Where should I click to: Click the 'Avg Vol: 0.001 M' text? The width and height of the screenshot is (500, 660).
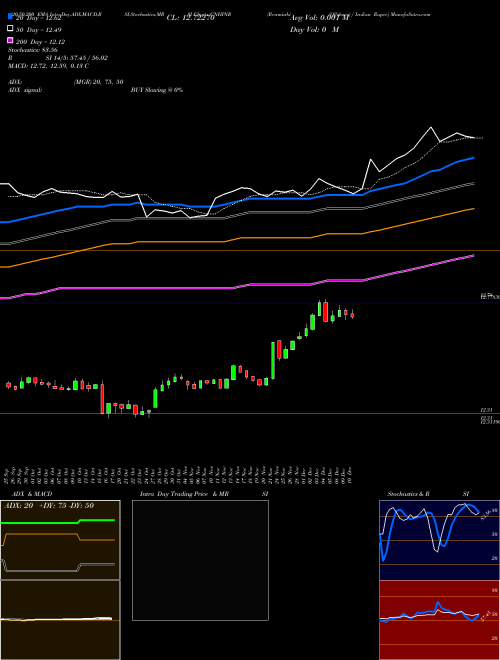pos(320,18)
